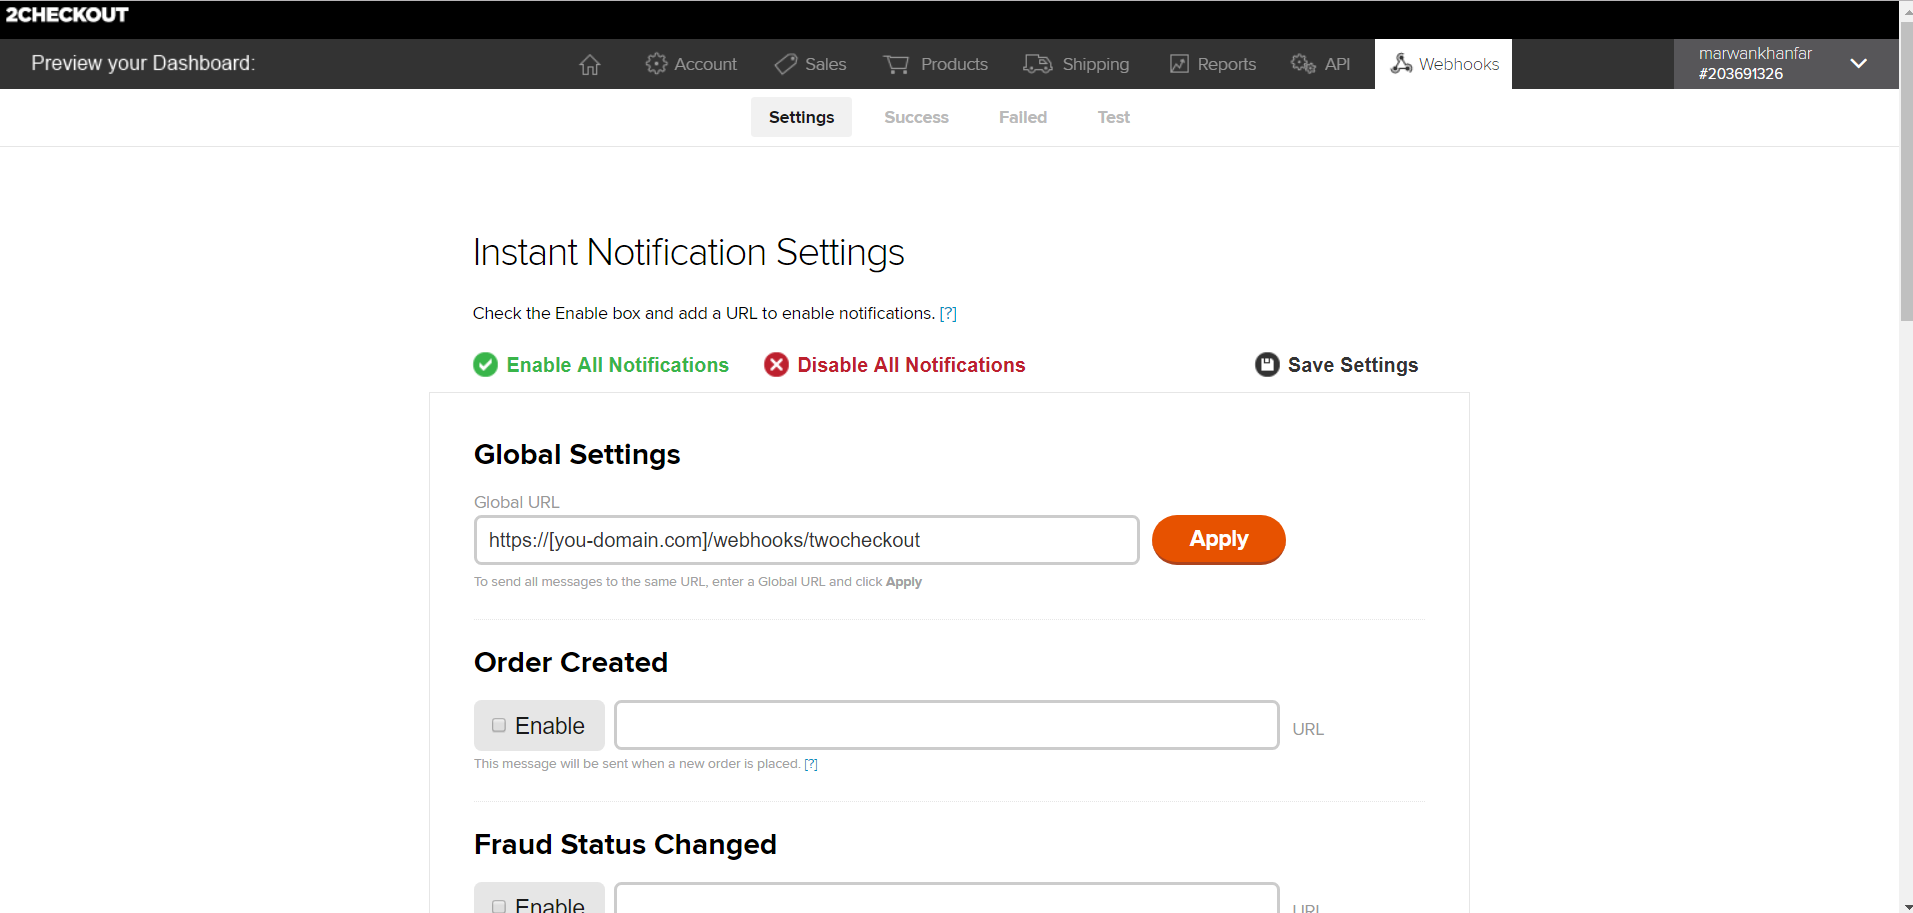1913x913 pixels.
Task: Click the orange Apply button
Action: 1218,540
